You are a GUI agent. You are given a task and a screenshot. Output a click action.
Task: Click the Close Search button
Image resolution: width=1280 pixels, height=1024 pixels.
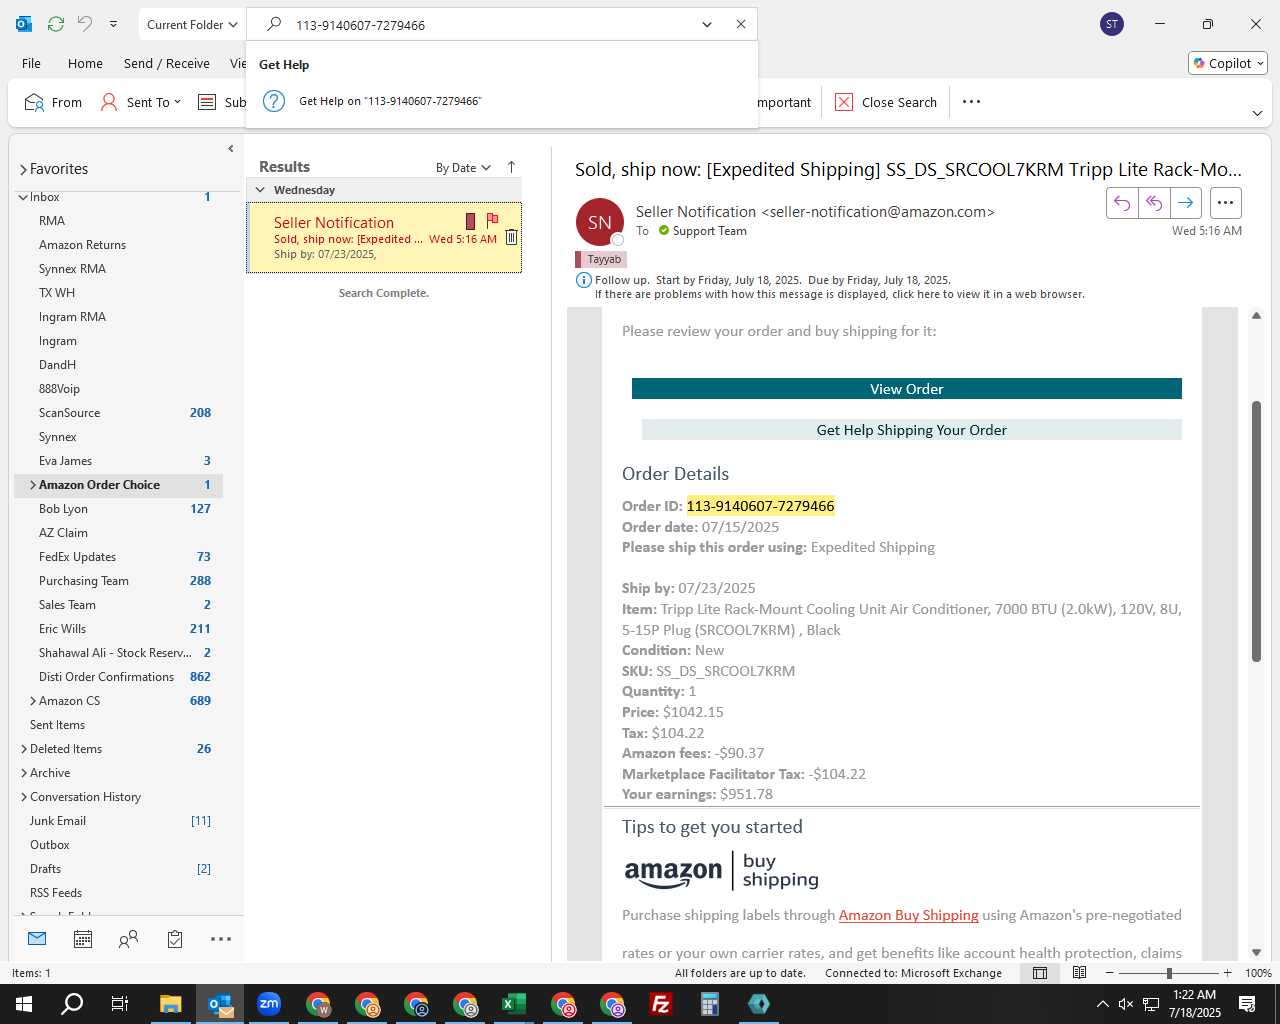coord(886,102)
